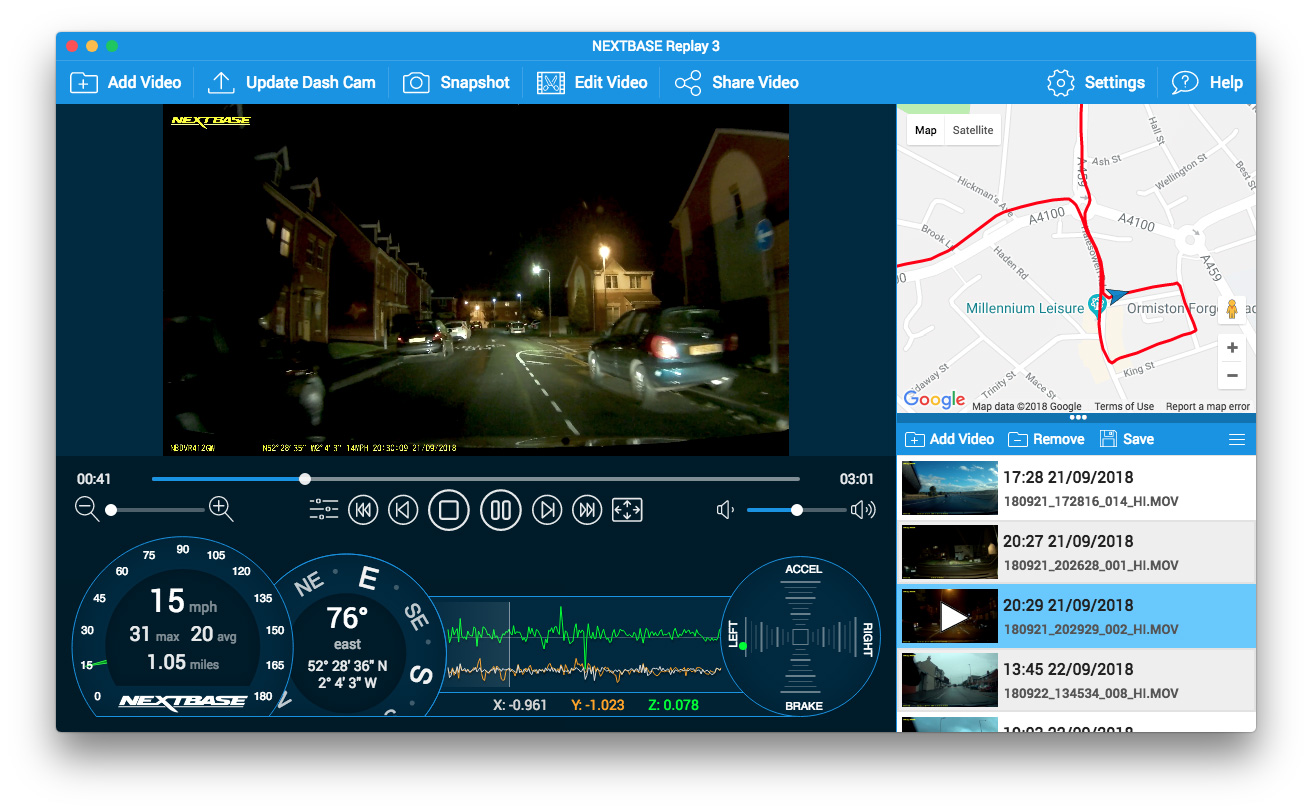
Task: Share Video from the toolbar
Action: tap(737, 83)
